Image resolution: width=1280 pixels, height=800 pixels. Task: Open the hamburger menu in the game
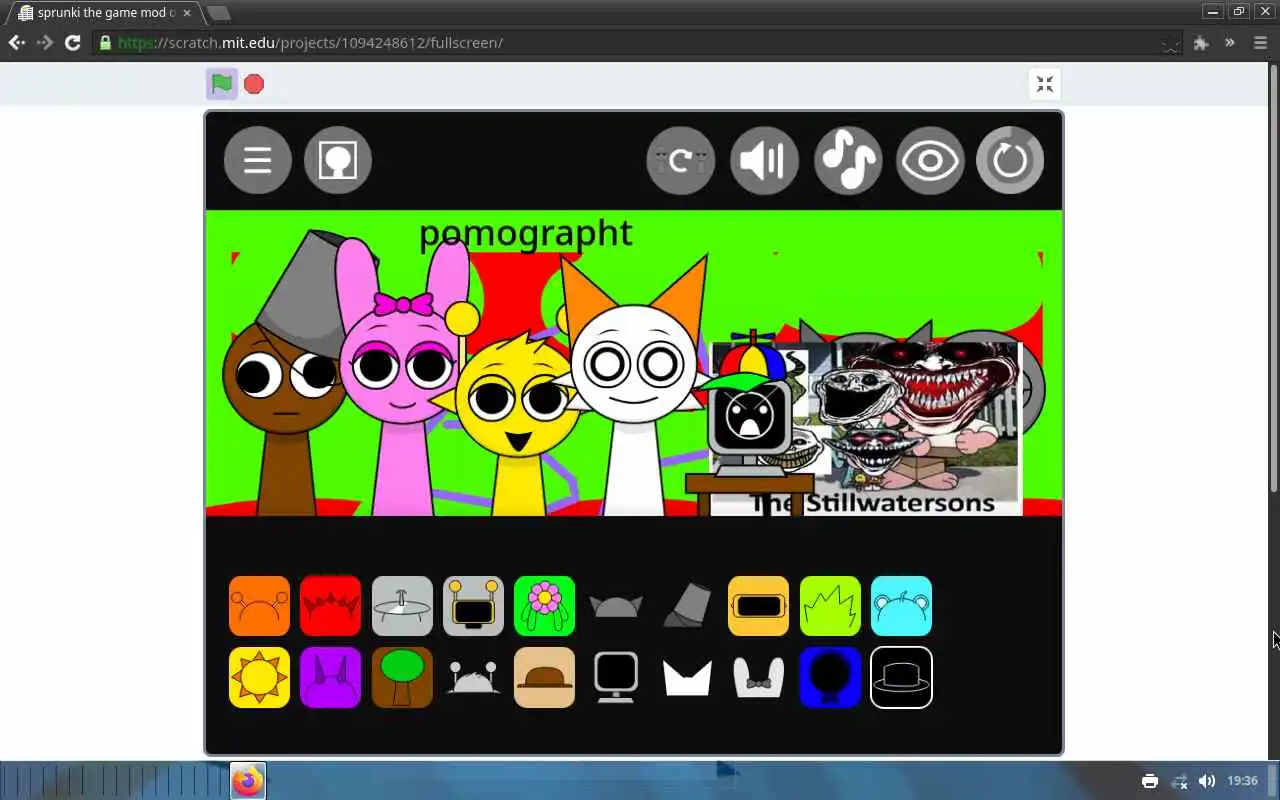258,160
